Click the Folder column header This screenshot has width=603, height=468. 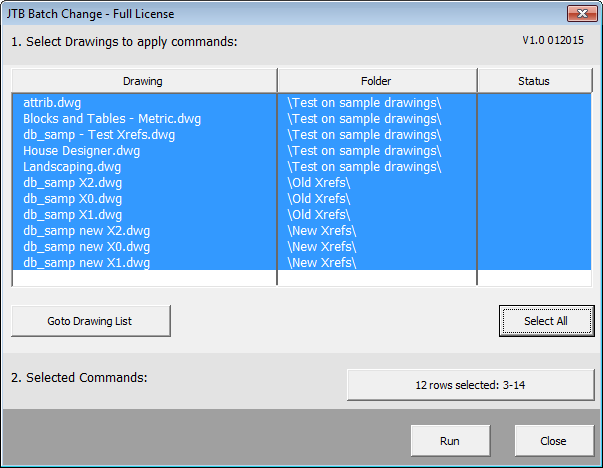point(377,81)
